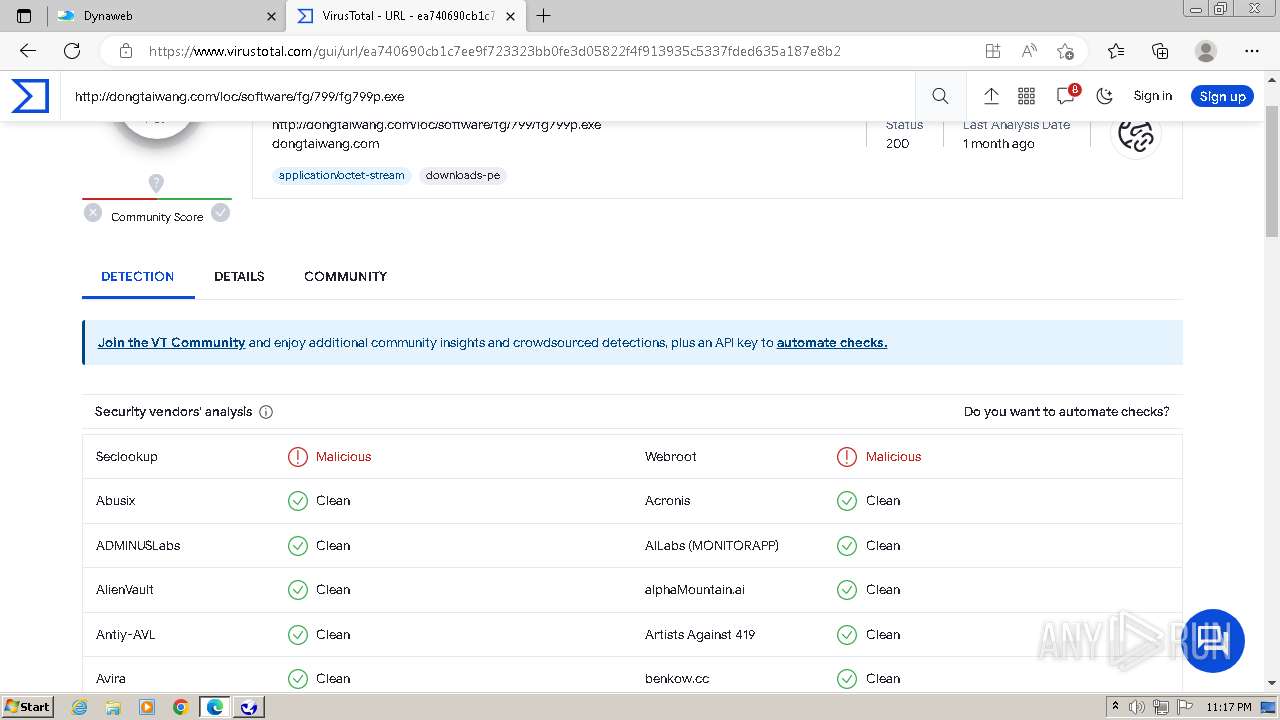Viewport: 1280px width, 720px height.
Task: Click the Artists Against 419 Clean icon
Action: click(x=847, y=634)
